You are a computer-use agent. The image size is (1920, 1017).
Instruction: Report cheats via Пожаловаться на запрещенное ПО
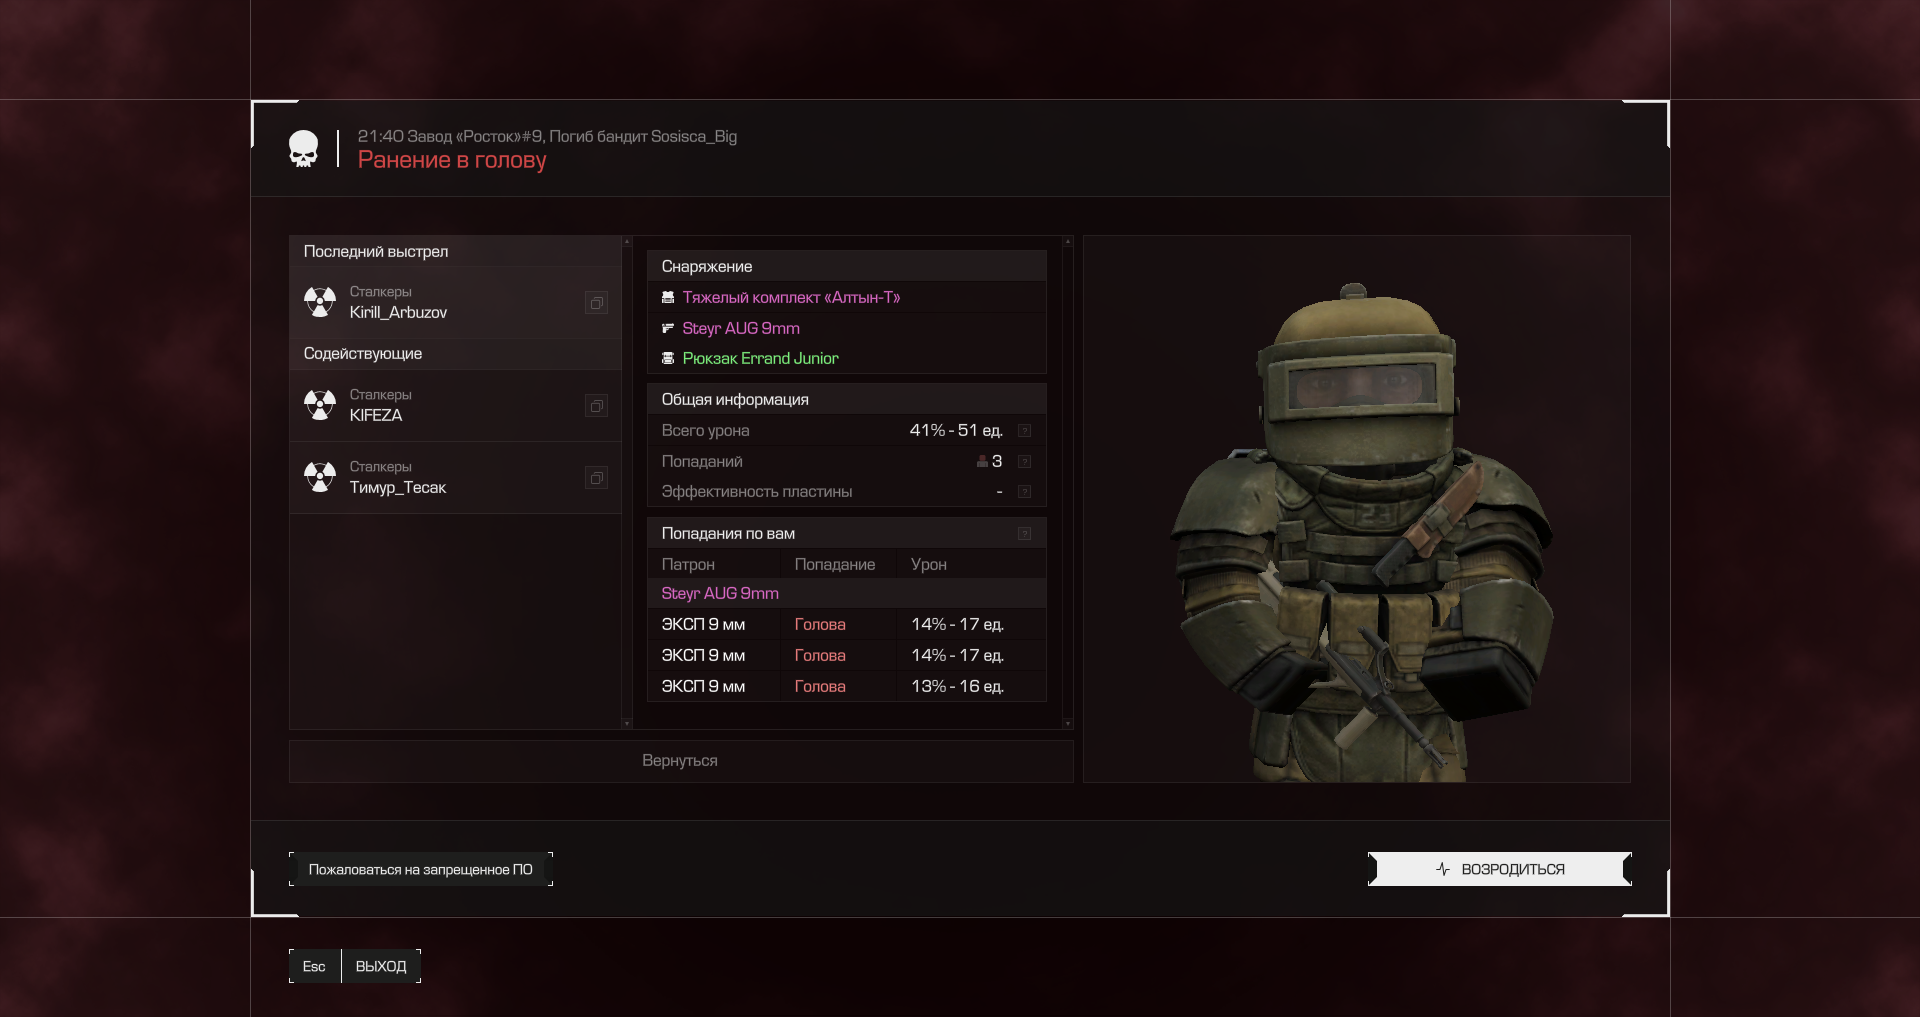pyautogui.click(x=421, y=869)
